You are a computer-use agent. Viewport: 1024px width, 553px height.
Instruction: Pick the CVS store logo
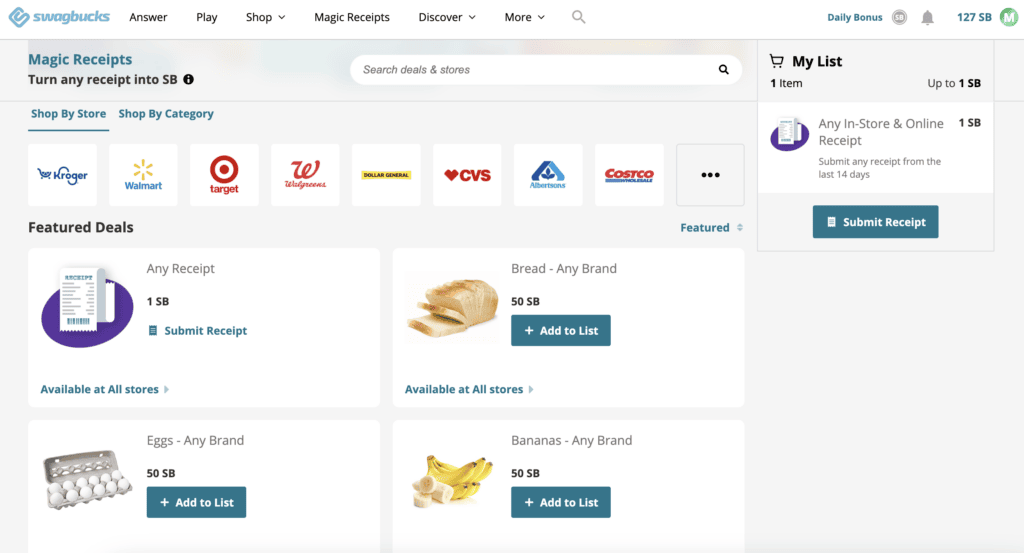pos(467,175)
